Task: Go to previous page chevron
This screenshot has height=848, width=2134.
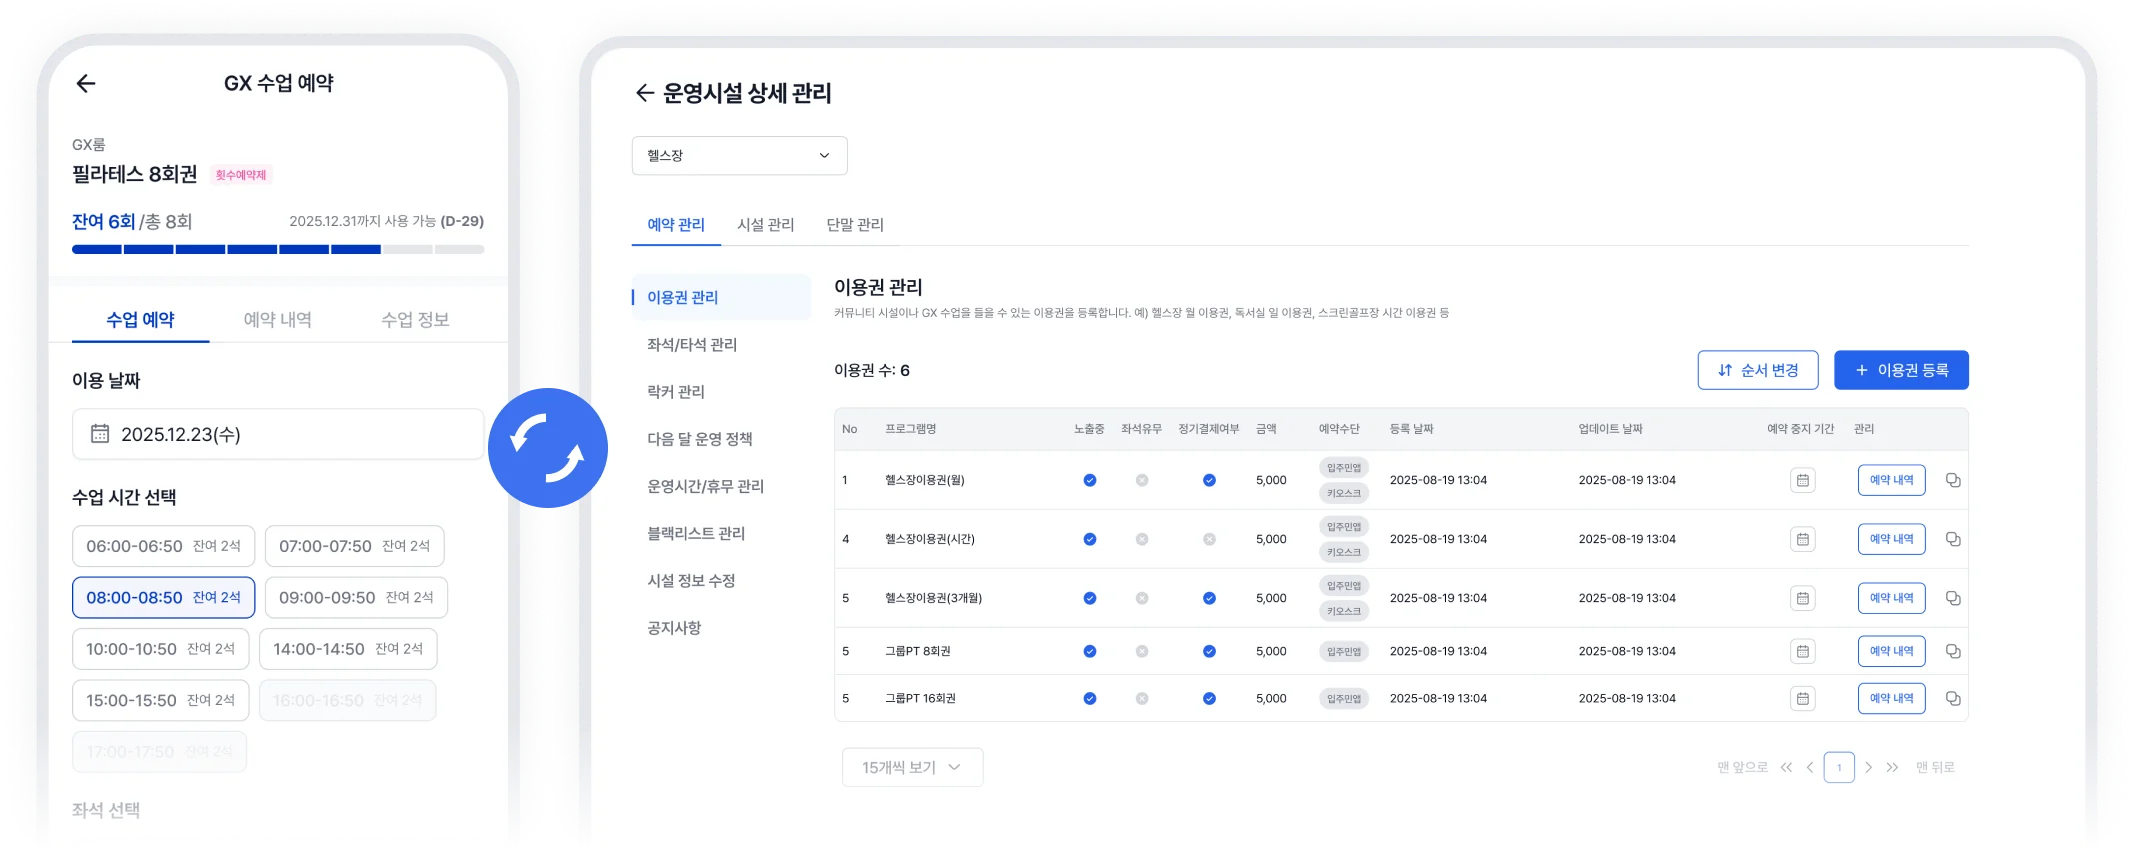Action: click(x=1810, y=767)
